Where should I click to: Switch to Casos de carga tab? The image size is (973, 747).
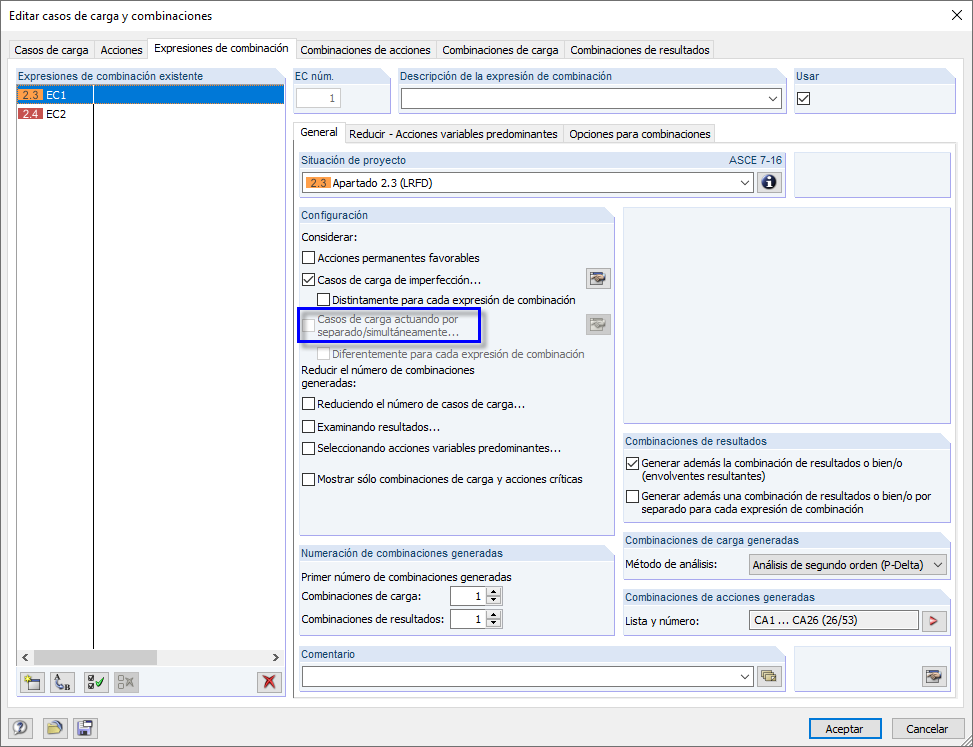(x=52, y=50)
